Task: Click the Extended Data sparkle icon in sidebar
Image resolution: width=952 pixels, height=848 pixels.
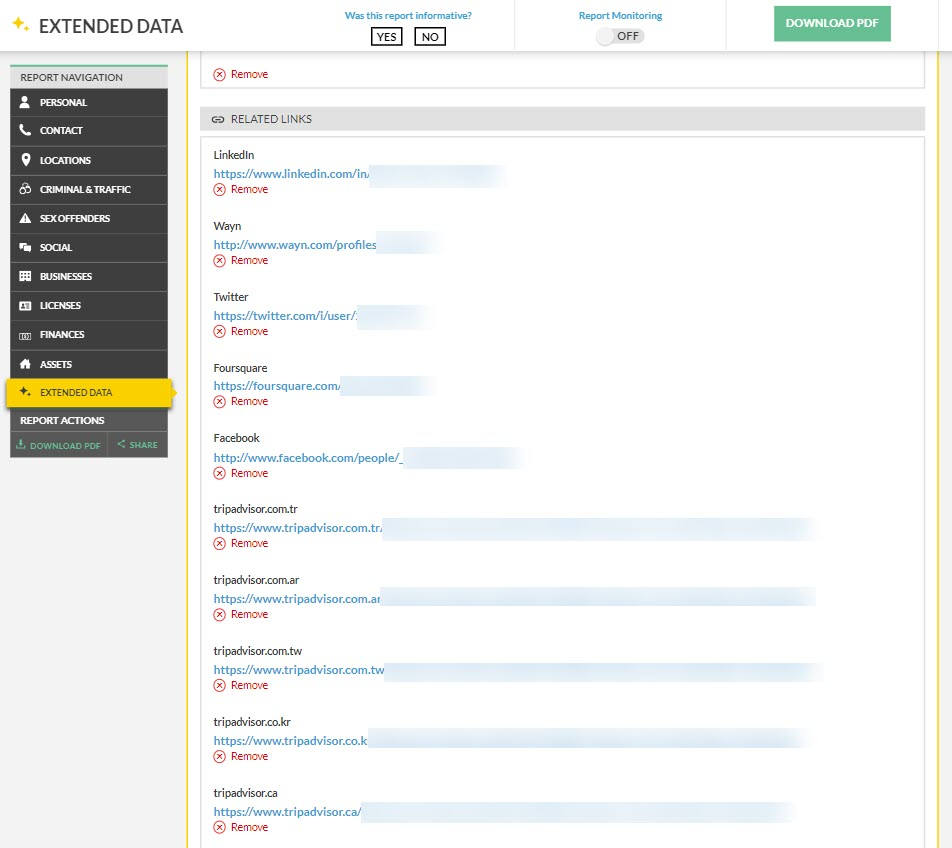Action: click(25, 392)
